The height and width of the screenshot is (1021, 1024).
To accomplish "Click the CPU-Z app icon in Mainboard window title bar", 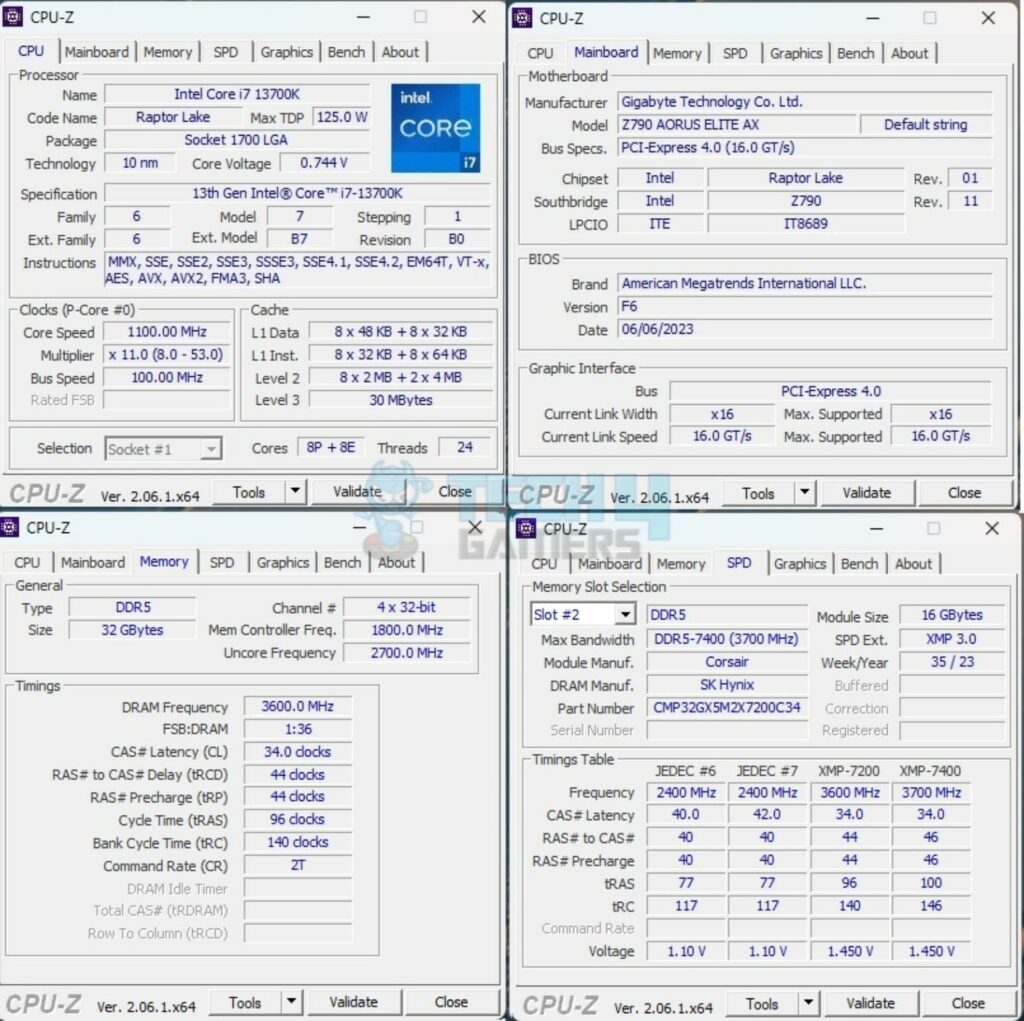I will 522,18.
